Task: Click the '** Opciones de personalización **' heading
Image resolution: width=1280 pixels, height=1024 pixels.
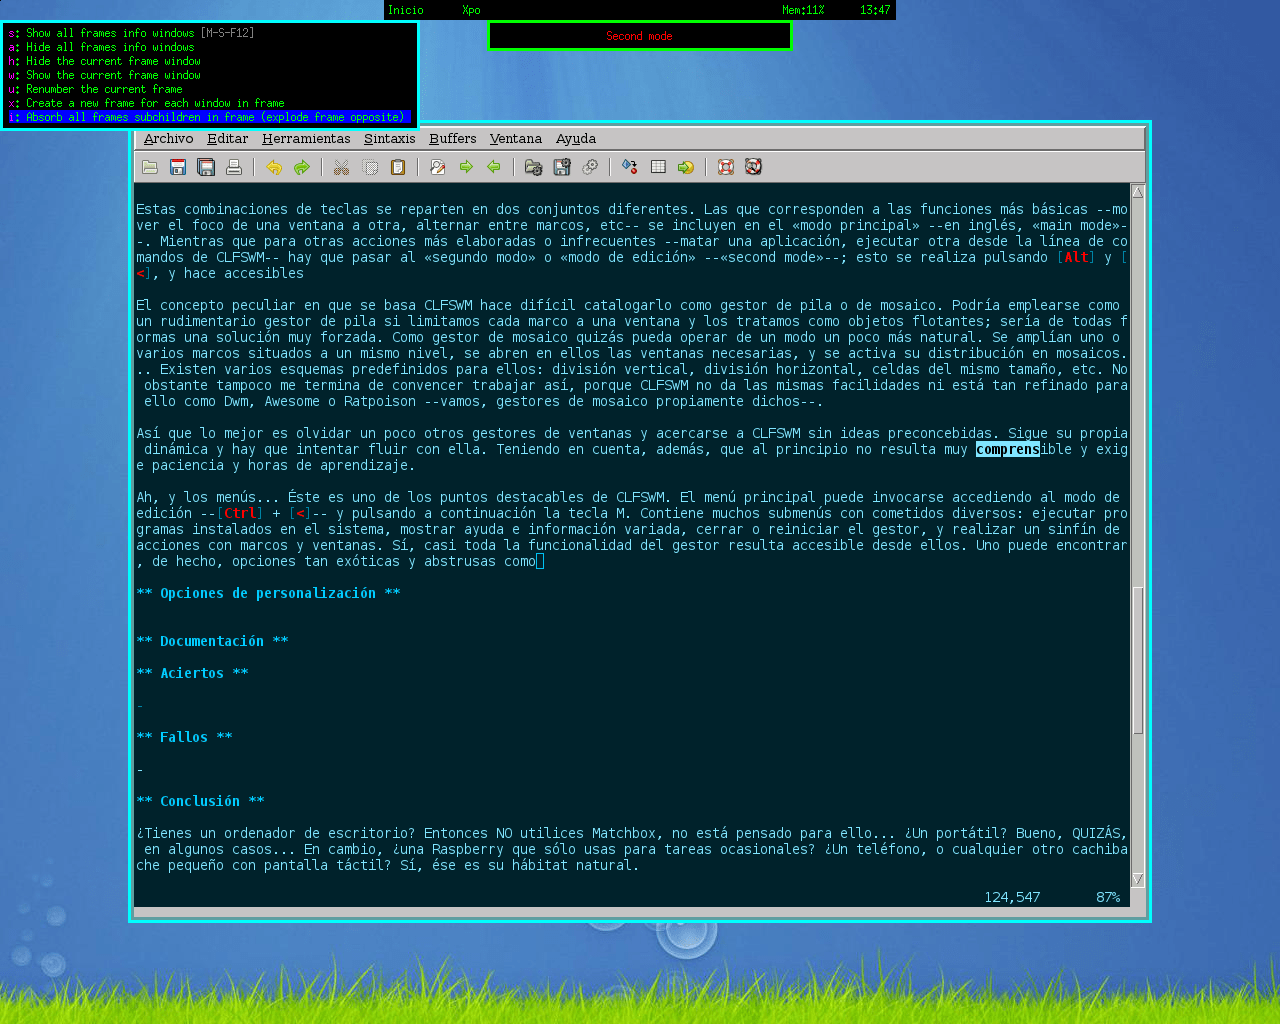Action: [268, 593]
